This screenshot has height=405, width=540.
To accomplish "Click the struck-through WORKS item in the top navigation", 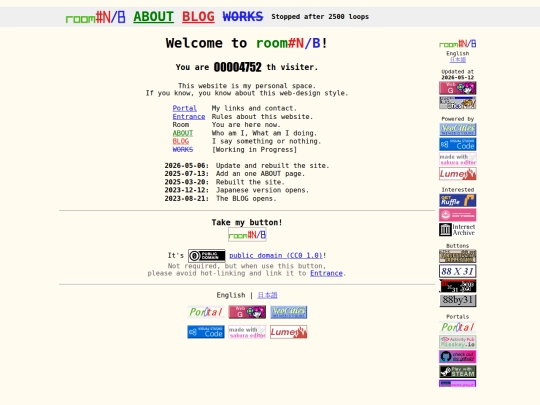I will tap(243, 17).
